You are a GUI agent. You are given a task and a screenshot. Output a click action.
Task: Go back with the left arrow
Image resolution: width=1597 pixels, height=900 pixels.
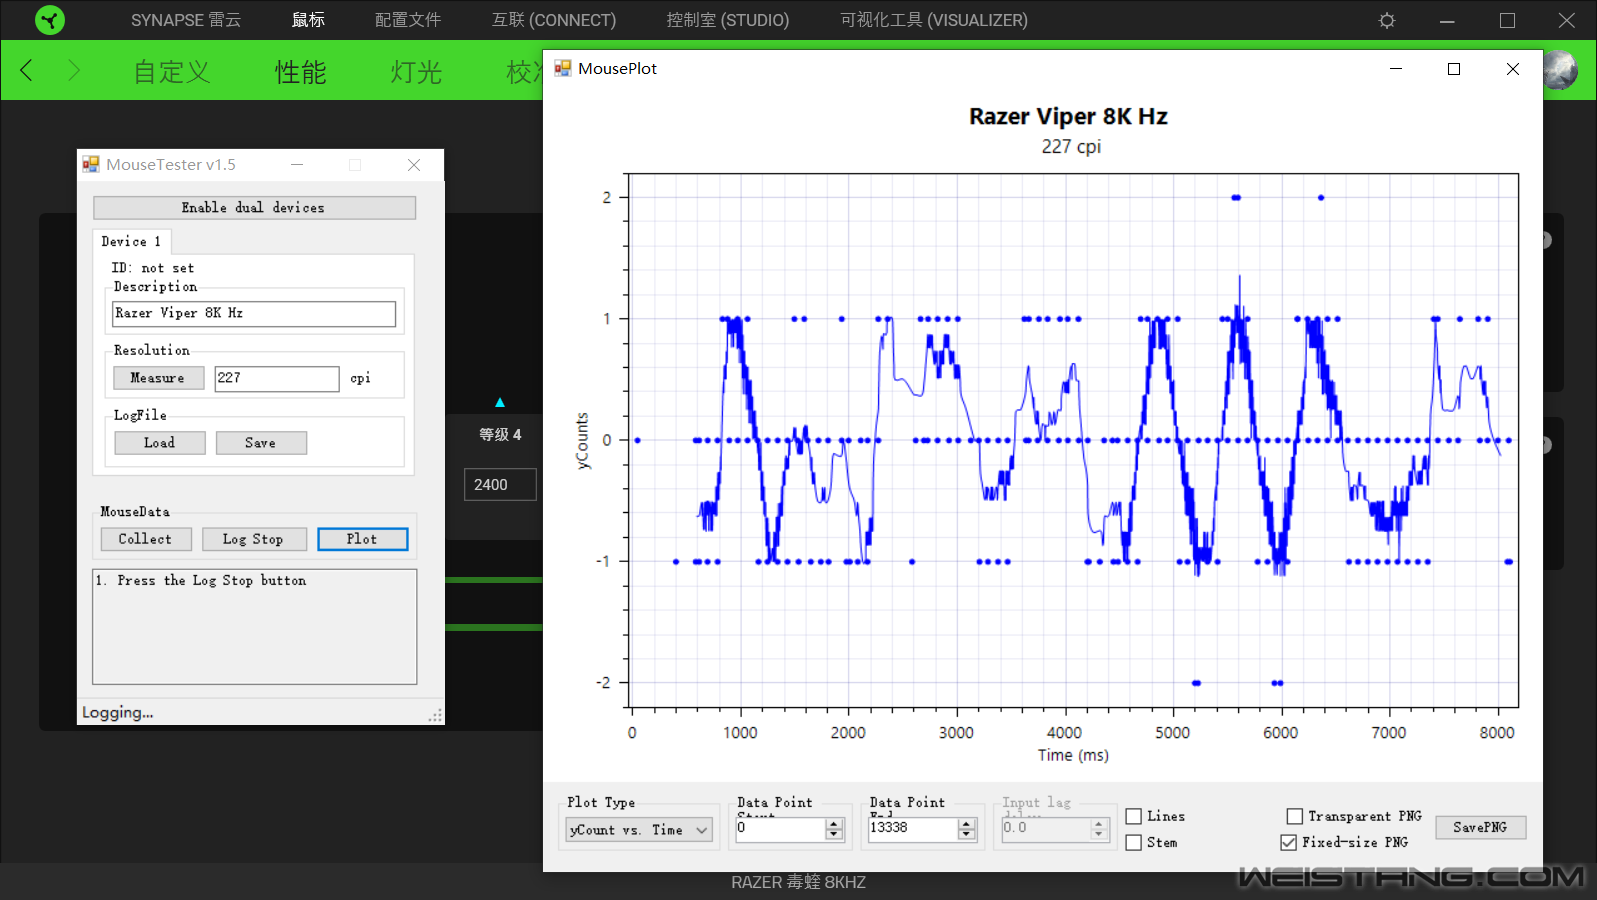coord(27,70)
